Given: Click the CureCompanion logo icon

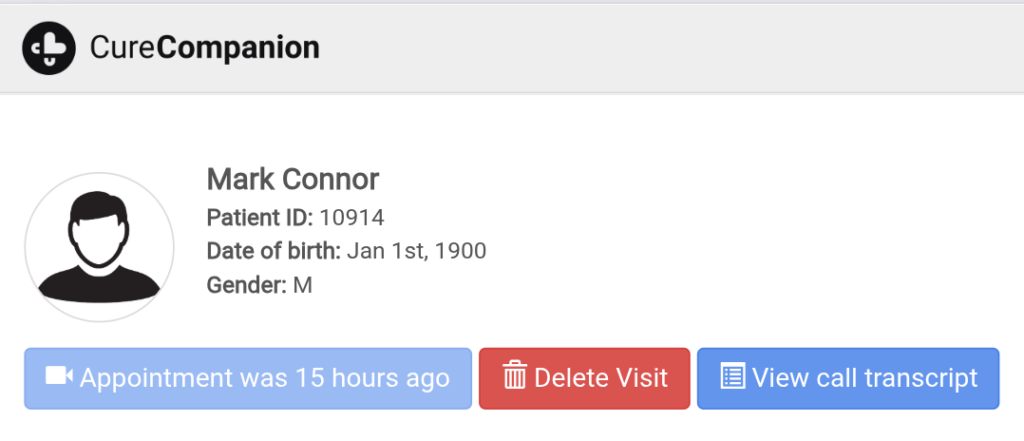Looking at the screenshot, I should (50, 47).
